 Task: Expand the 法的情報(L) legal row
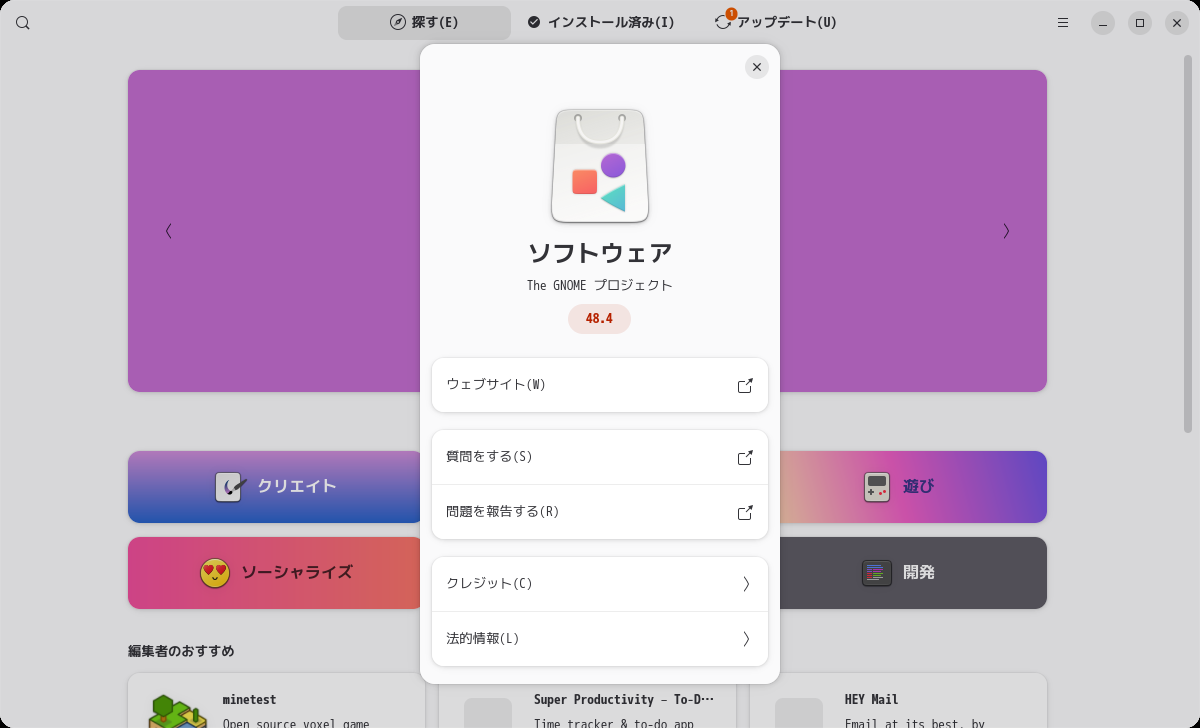click(600, 639)
